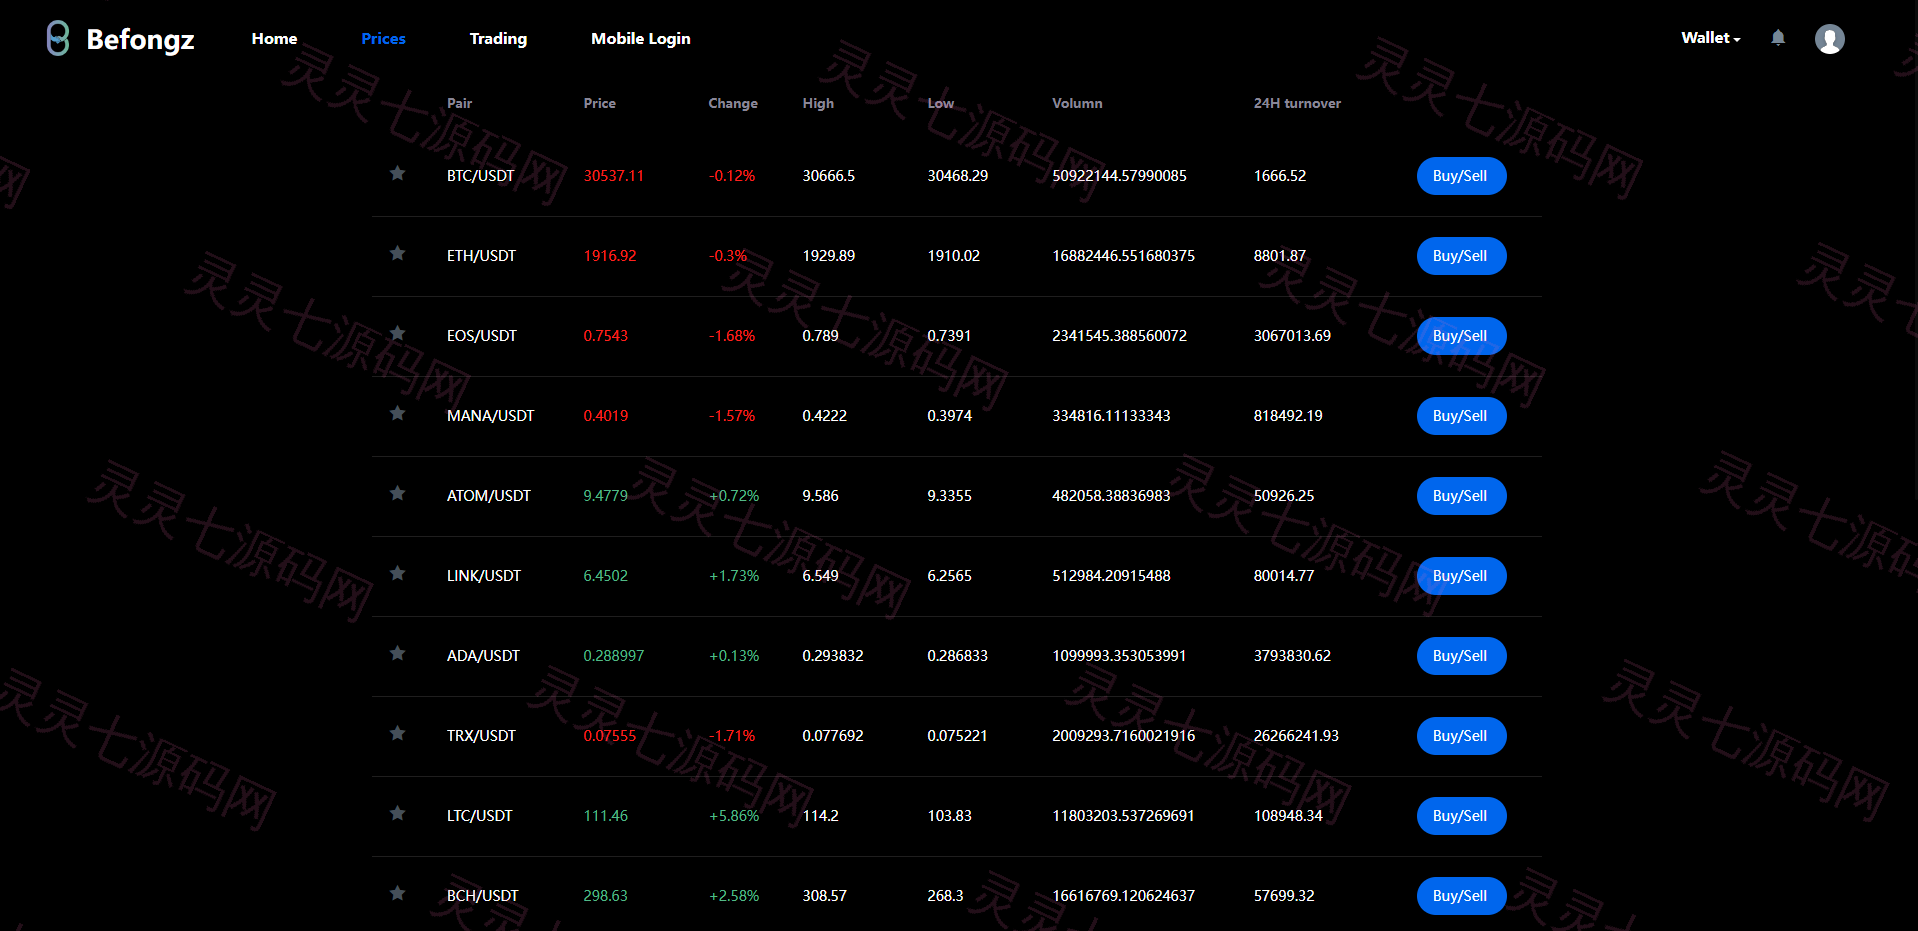
Task: Click the Befongz brand name
Action: point(140,40)
